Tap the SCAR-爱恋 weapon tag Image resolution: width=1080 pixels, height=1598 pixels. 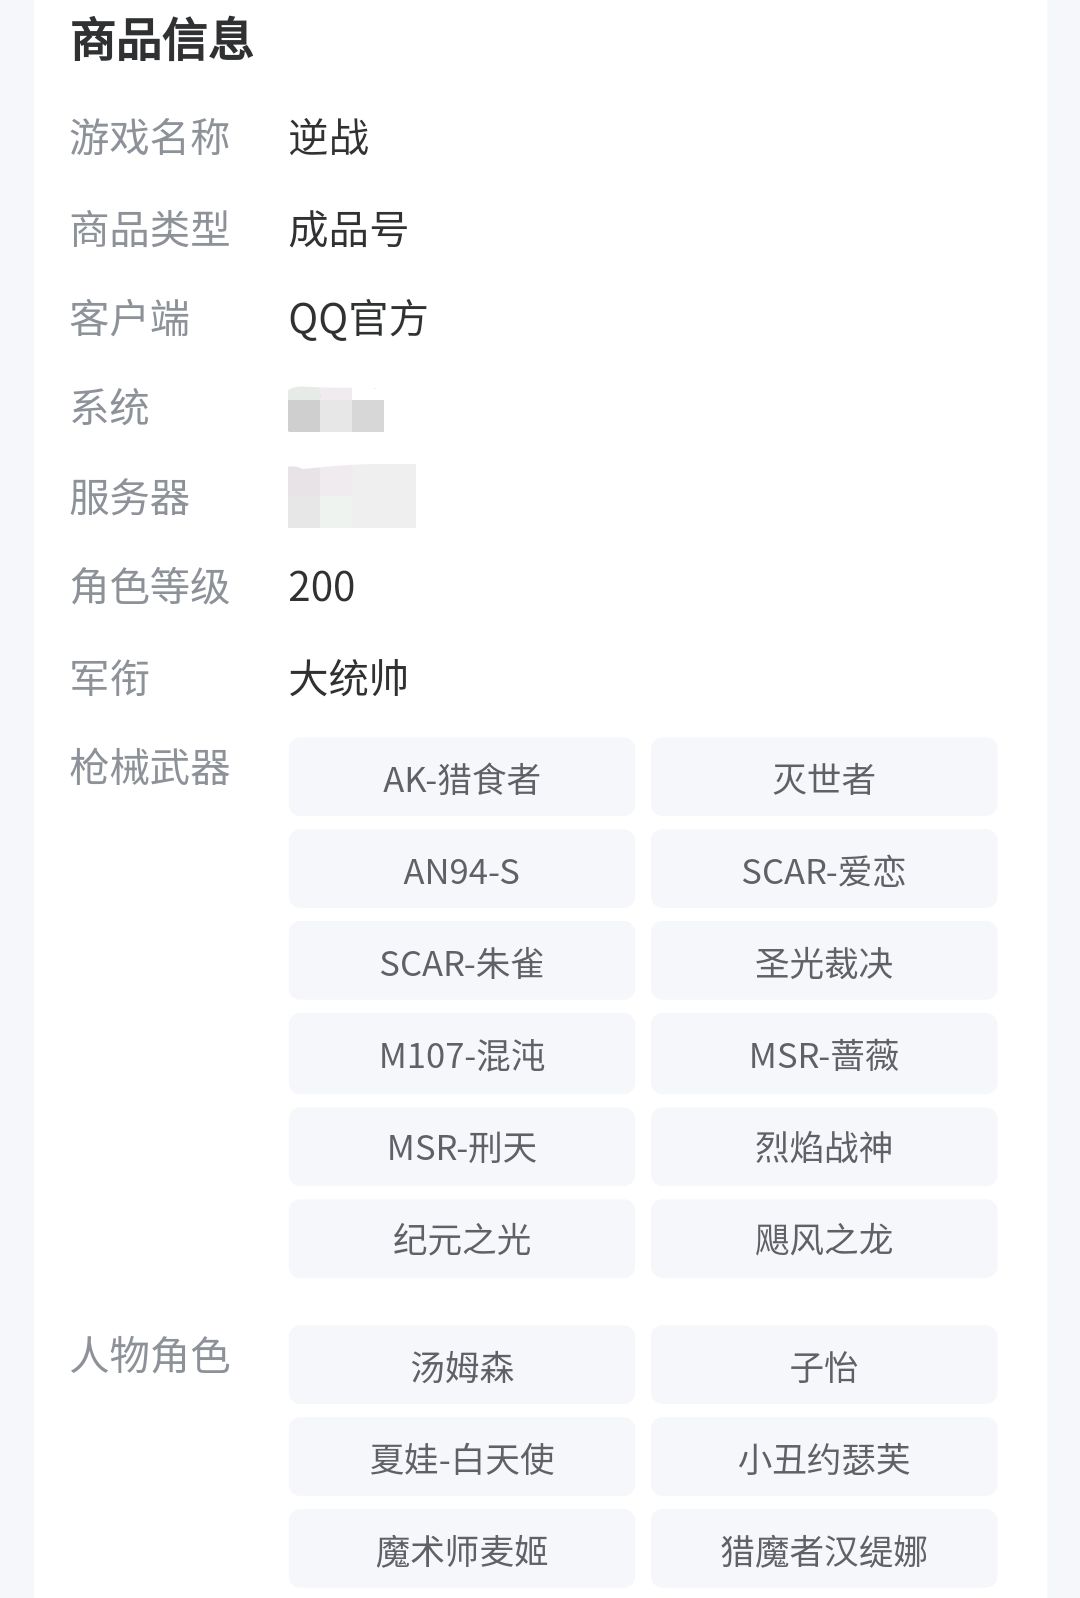823,870
